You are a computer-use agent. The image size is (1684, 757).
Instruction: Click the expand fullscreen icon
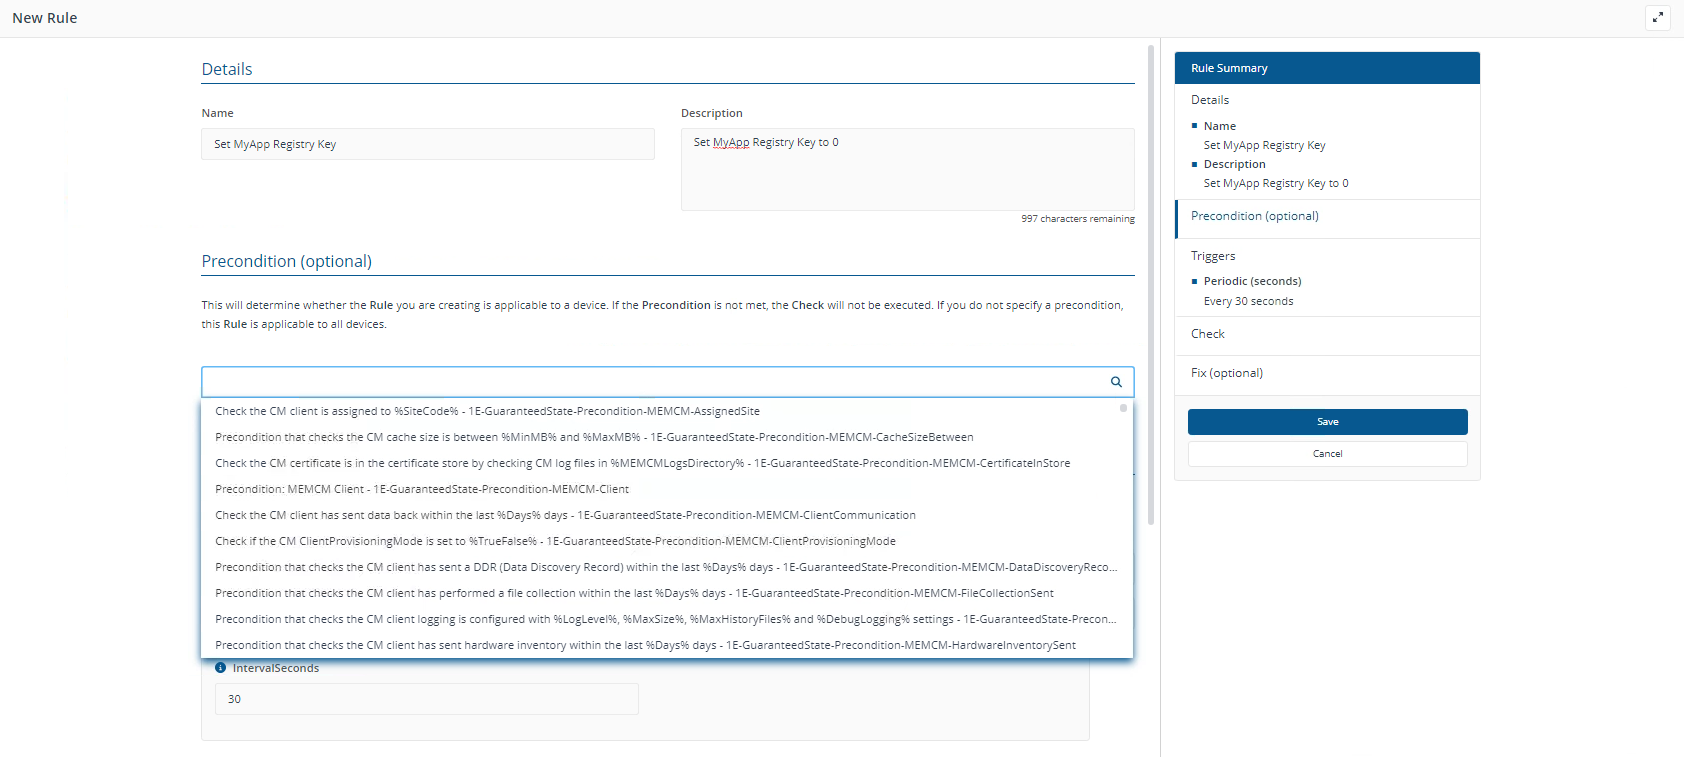pos(1657,17)
